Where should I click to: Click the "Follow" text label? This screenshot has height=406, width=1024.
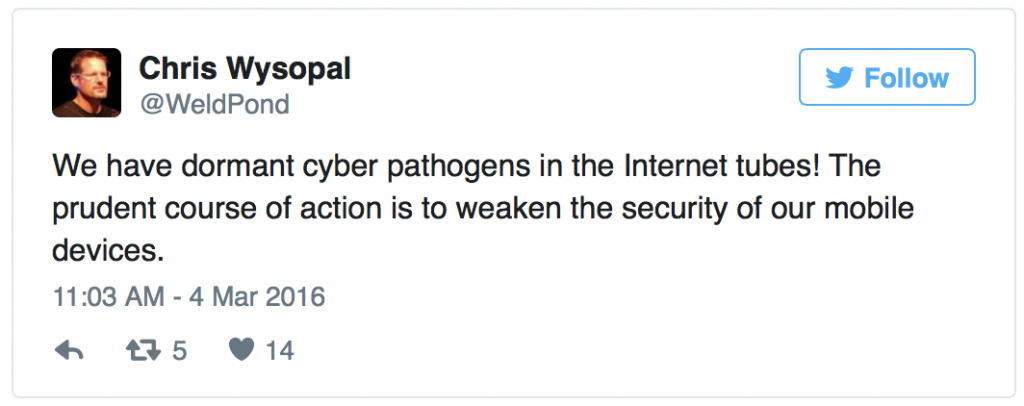[x=906, y=78]
